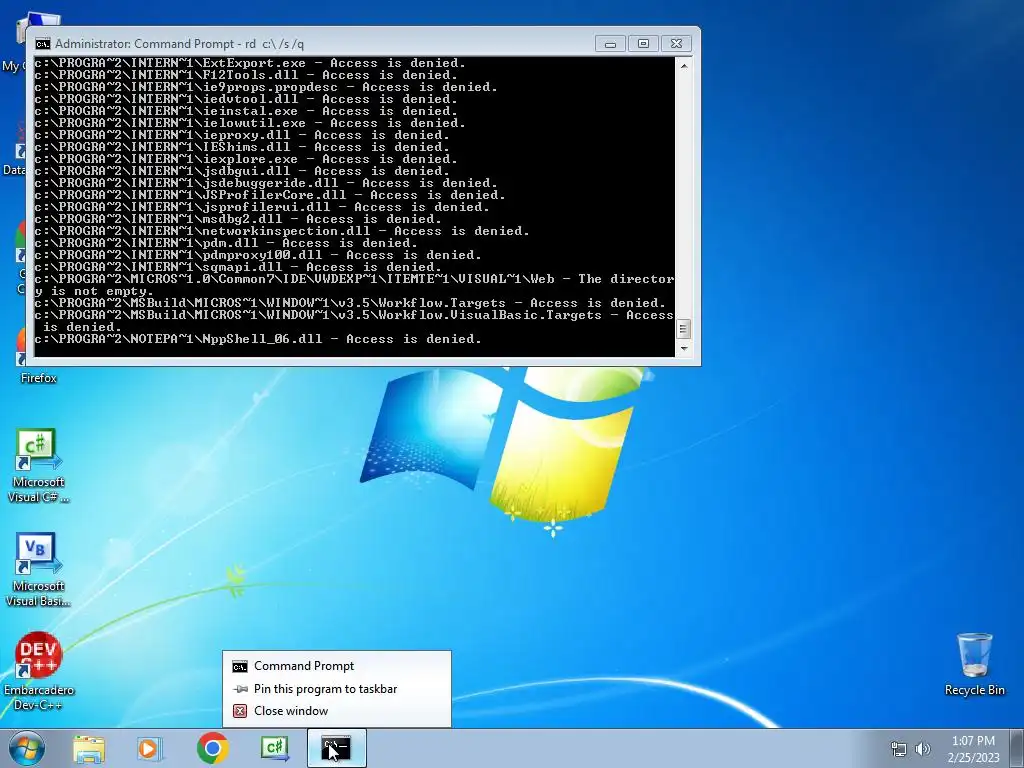
Task: Open Microsoft Visual Basic desktop shortcut
Action: [x=38, y=570]
